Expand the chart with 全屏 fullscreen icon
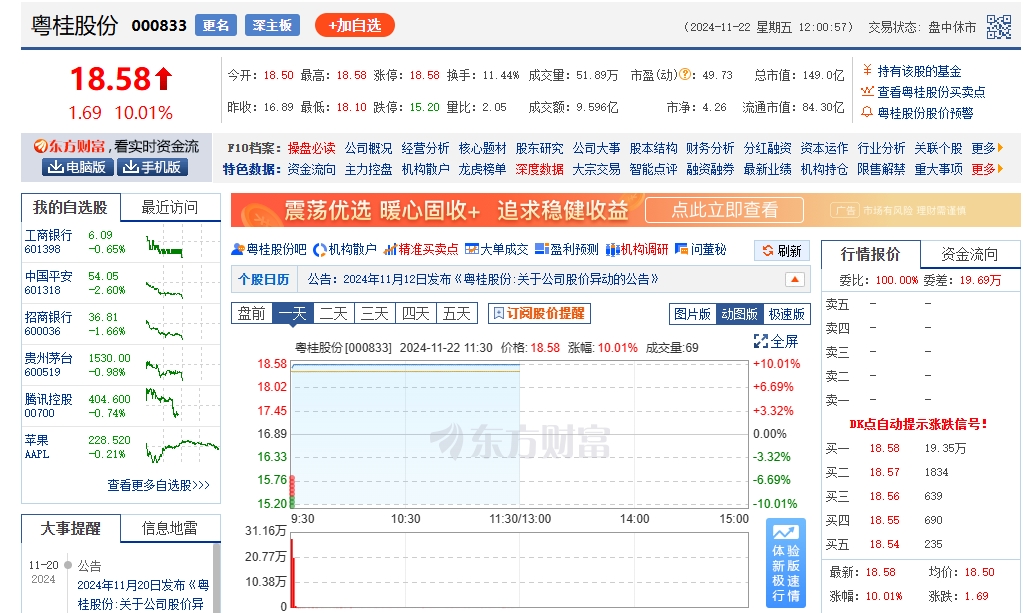 coord(776,341)
